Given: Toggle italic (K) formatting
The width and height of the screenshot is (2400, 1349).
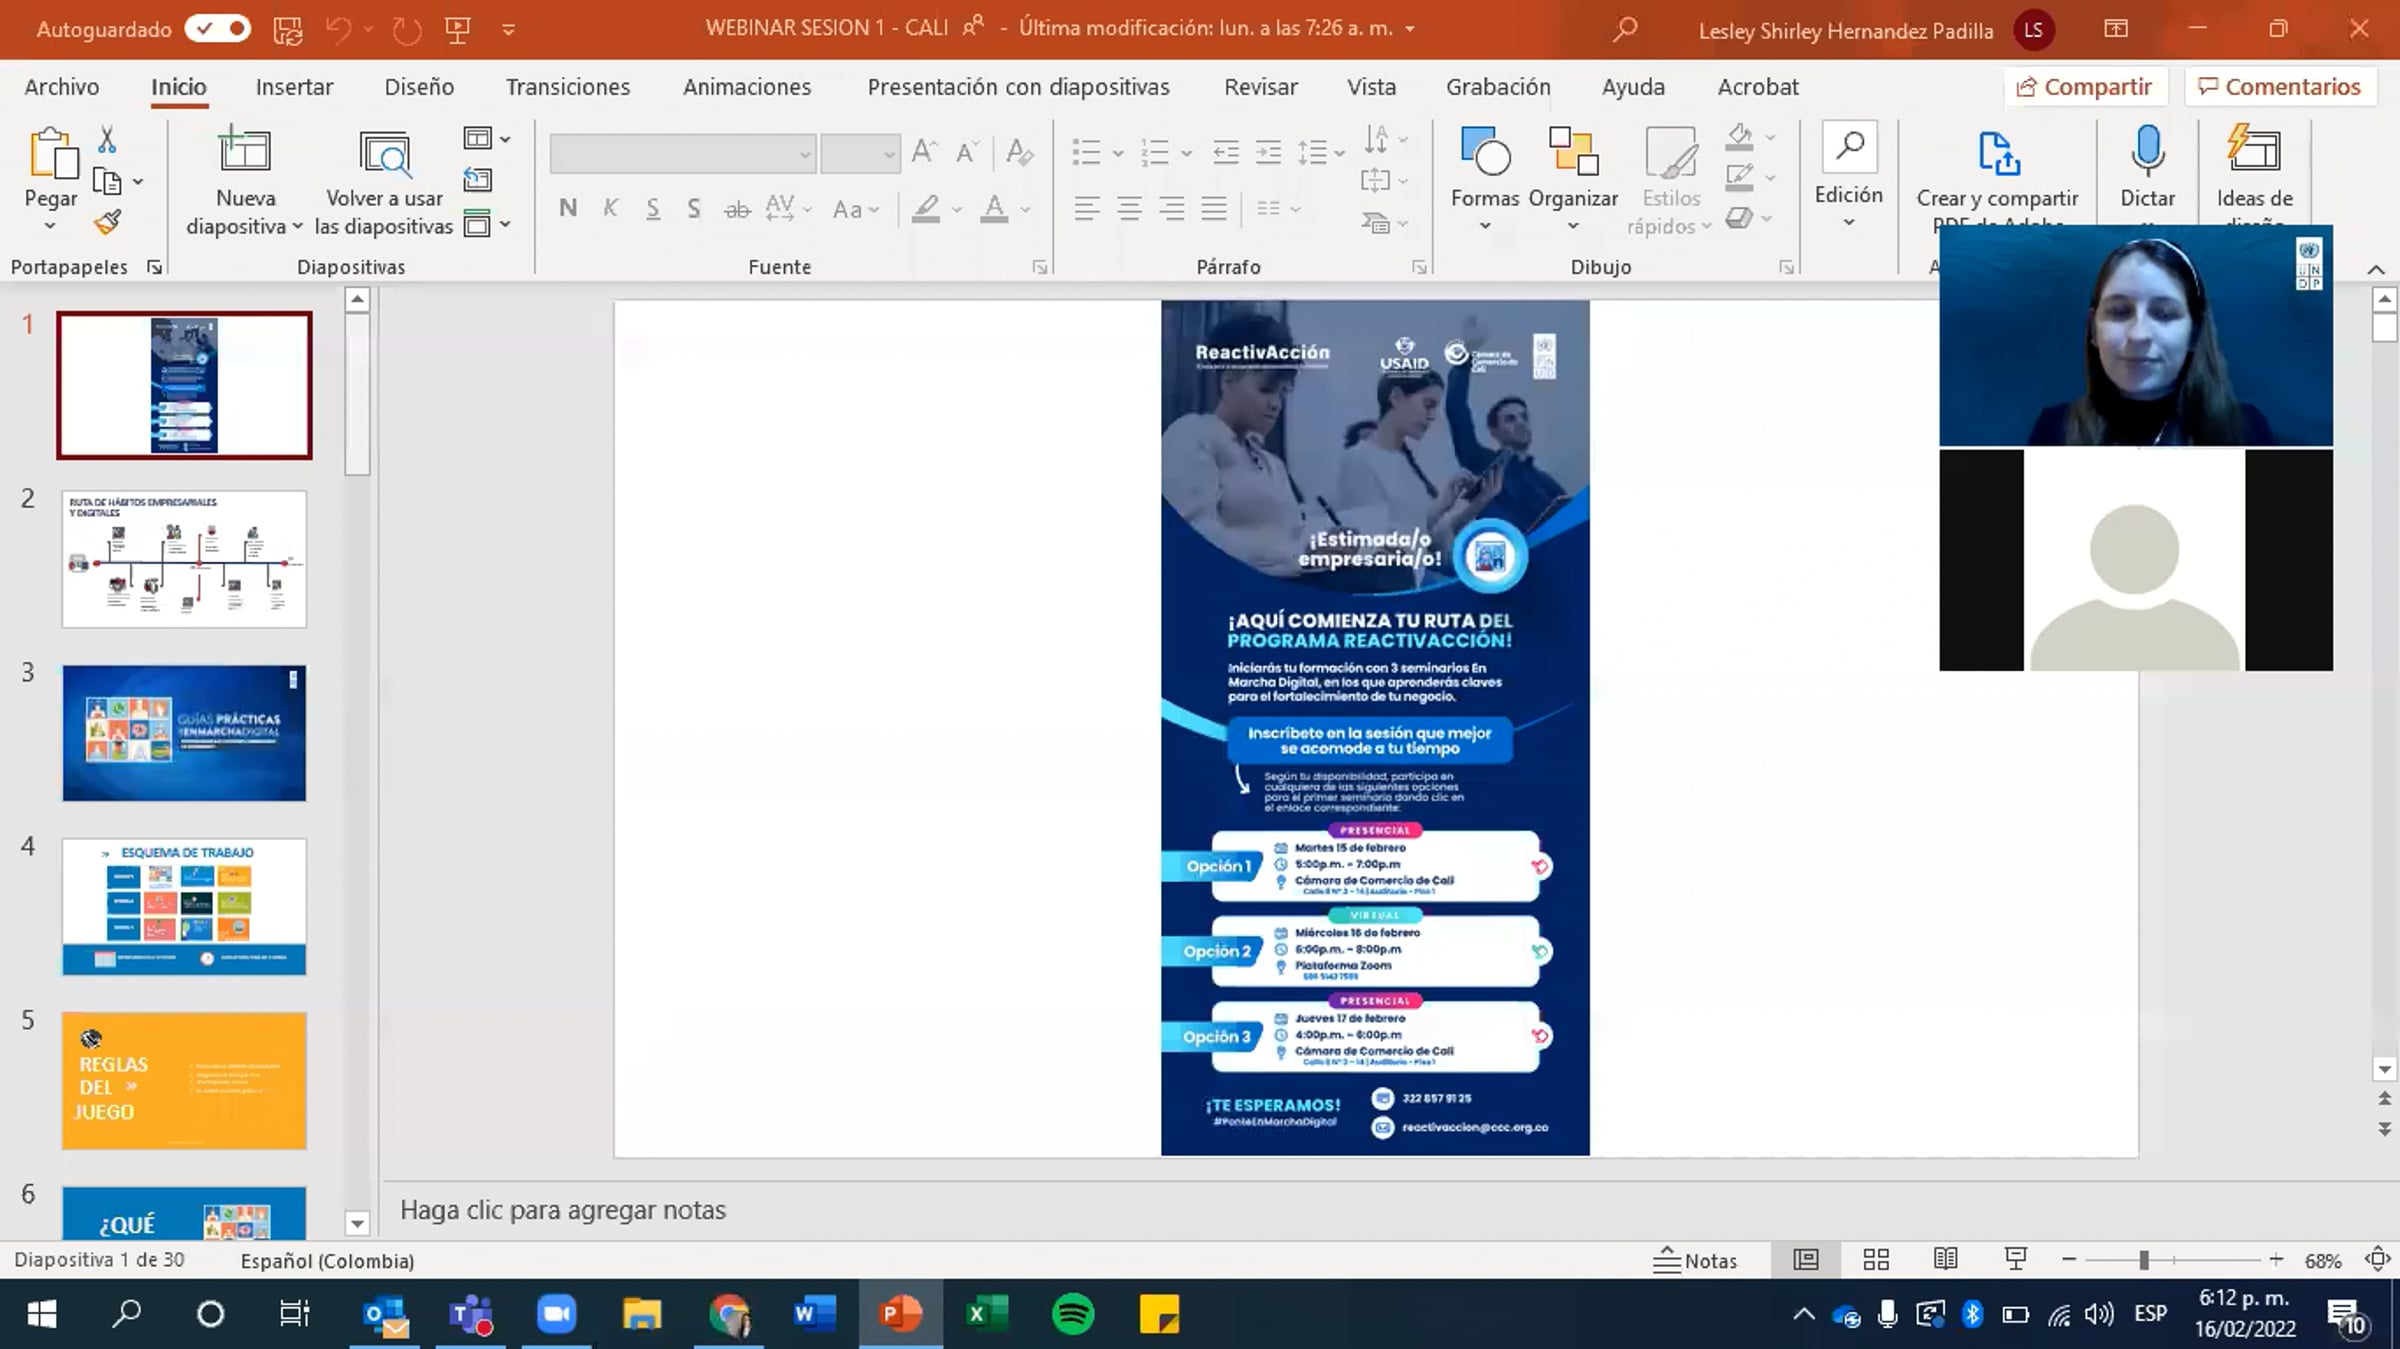Looking at the screenshot, I should [610, 208].
